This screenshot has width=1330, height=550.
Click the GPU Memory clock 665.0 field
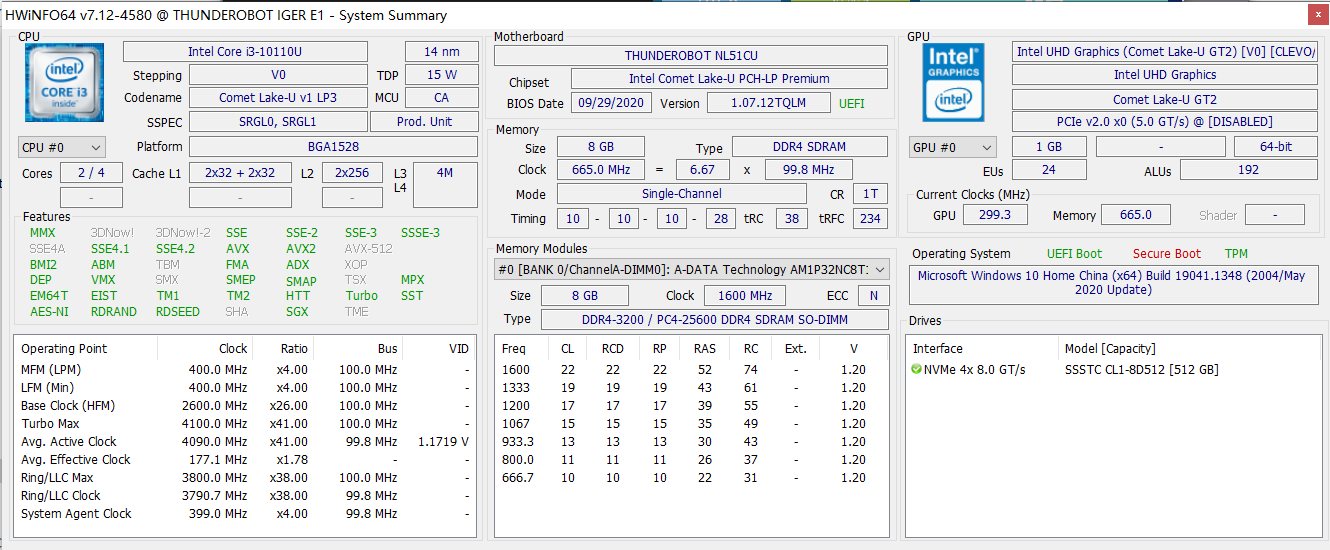click(1135, 215)
